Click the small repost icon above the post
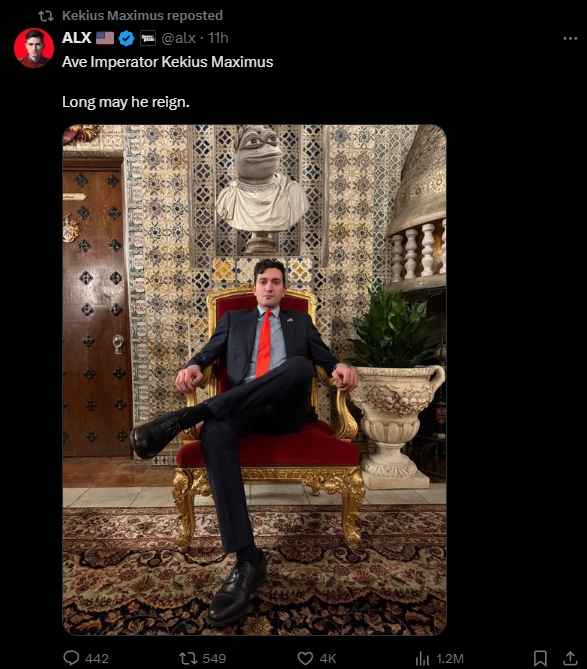The width and height of the screenshot is (587, 669). tap(46, 16)
